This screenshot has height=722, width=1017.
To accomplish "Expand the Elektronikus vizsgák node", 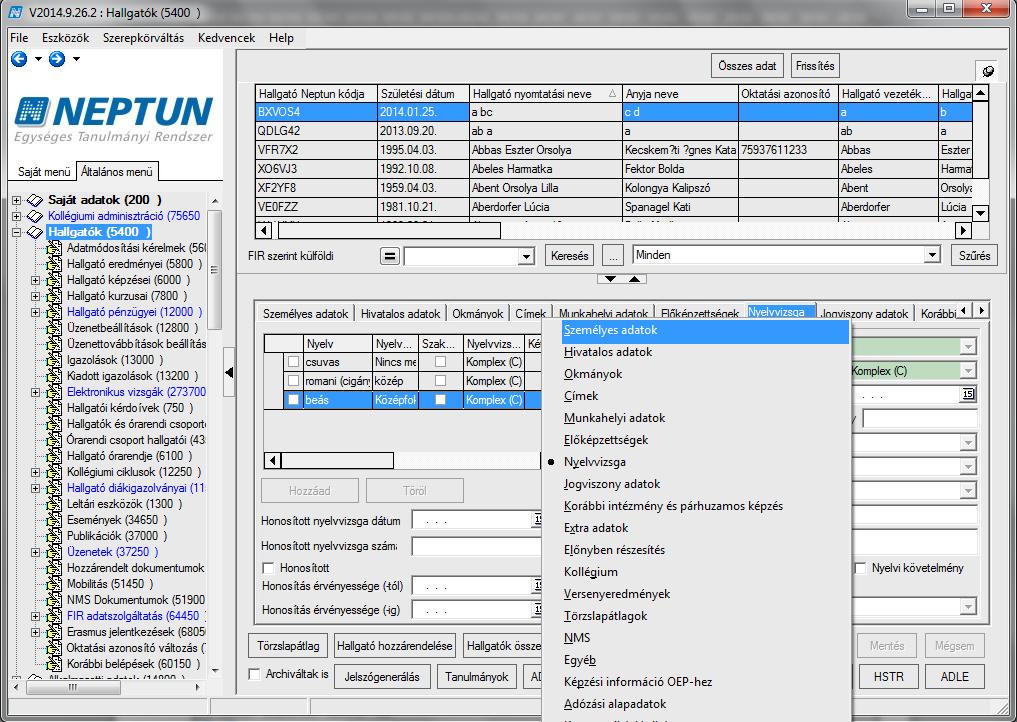I will pyautogui.click(x=36, y=392).
